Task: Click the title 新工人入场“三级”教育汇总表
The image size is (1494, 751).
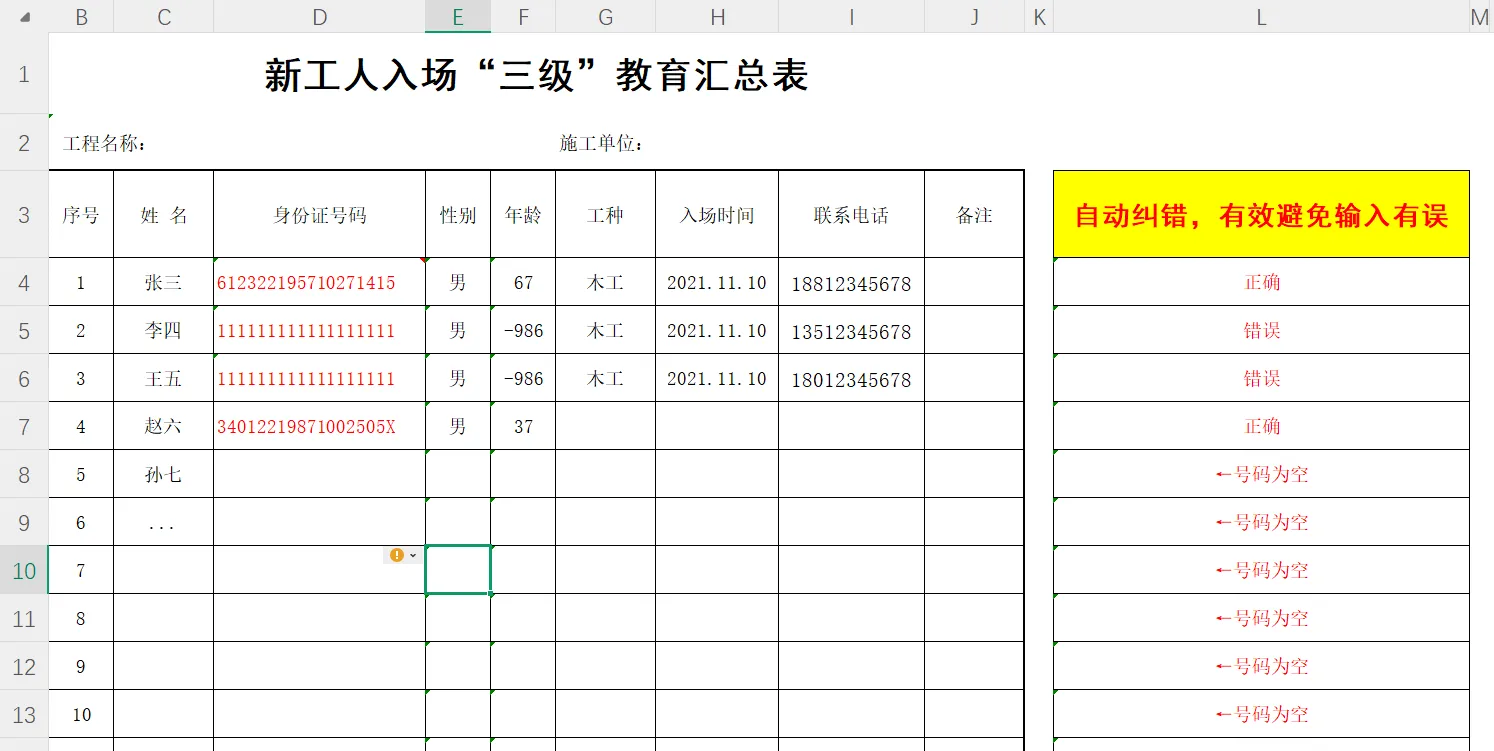Action: tap(536, 75)
